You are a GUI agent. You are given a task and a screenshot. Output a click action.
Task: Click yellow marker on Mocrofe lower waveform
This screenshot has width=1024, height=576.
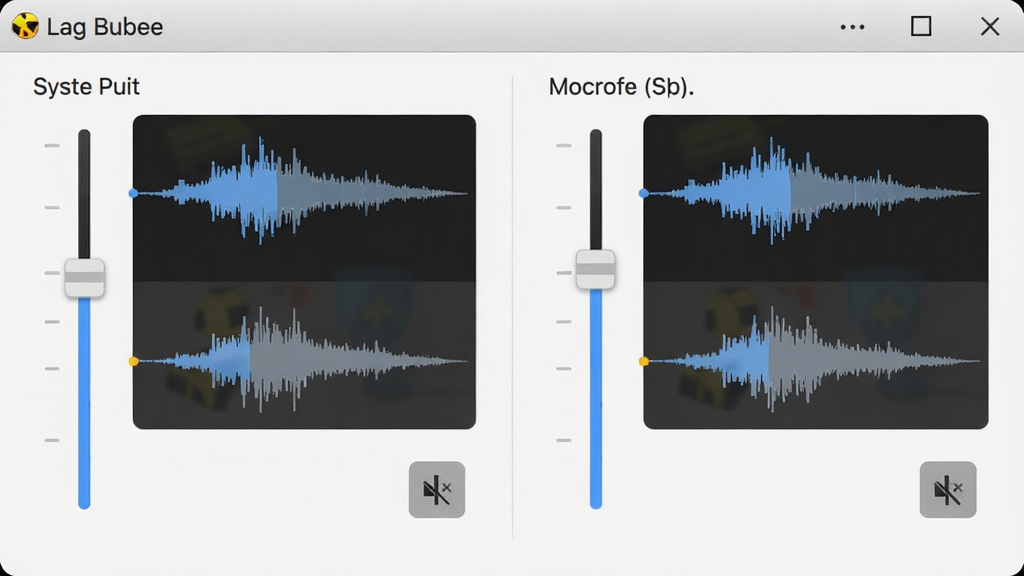644,361
